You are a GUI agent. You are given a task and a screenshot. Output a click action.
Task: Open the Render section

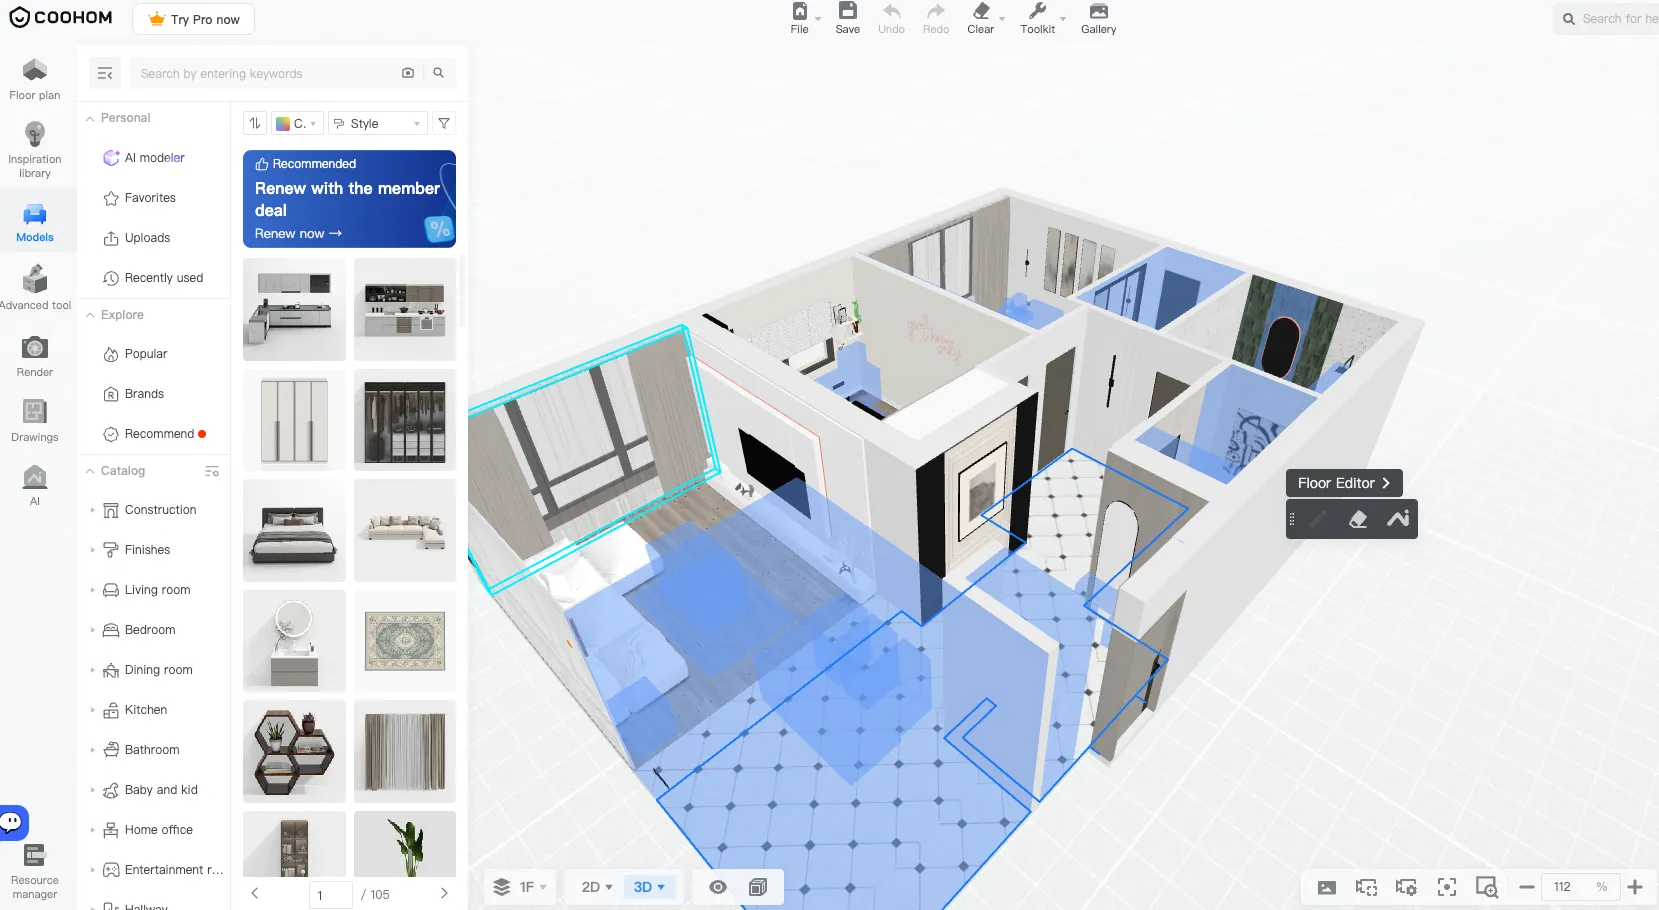(35, 357)
